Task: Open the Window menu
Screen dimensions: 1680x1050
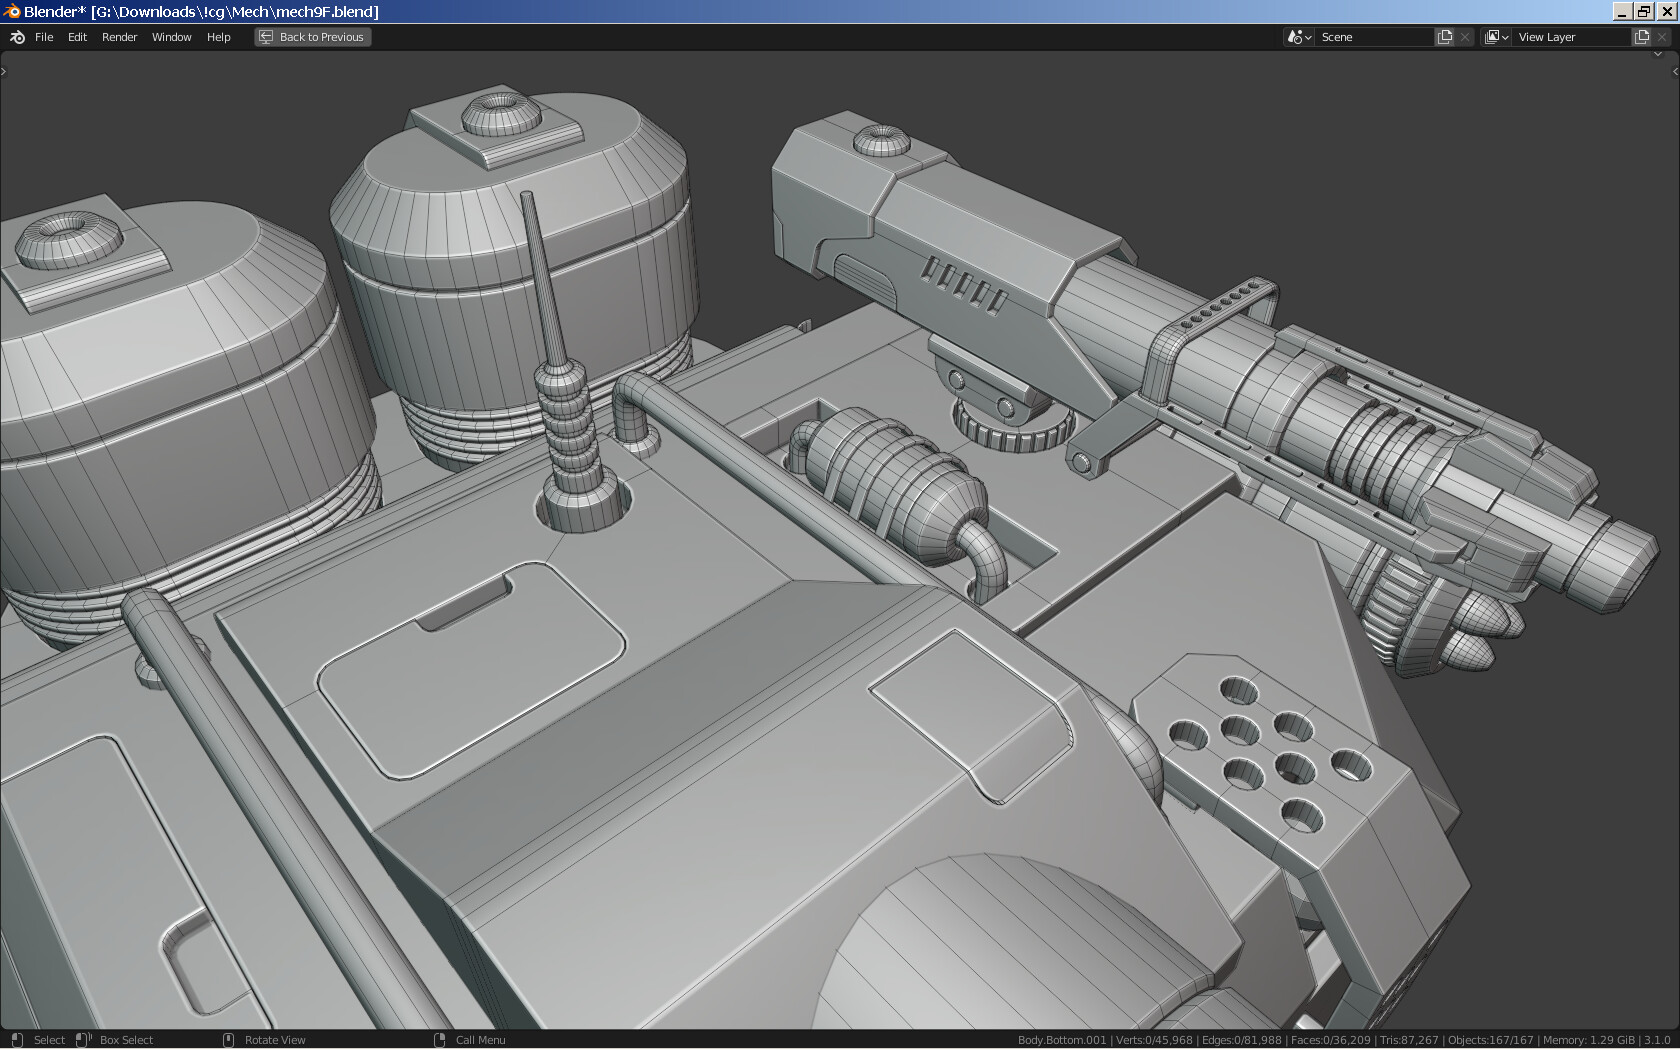Action: coord(171,37)
